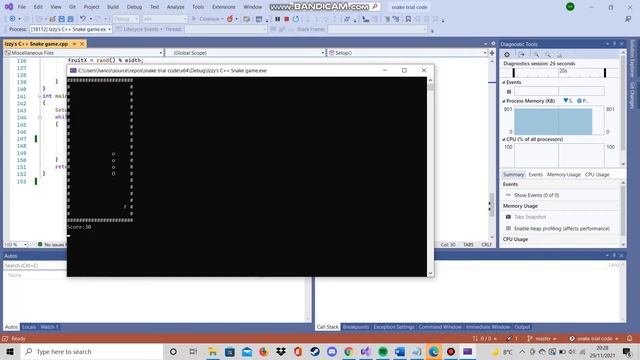Click the 20s mark on diagnostics timeline ruler
Screen dimensions: 640x360
(563, 71)
